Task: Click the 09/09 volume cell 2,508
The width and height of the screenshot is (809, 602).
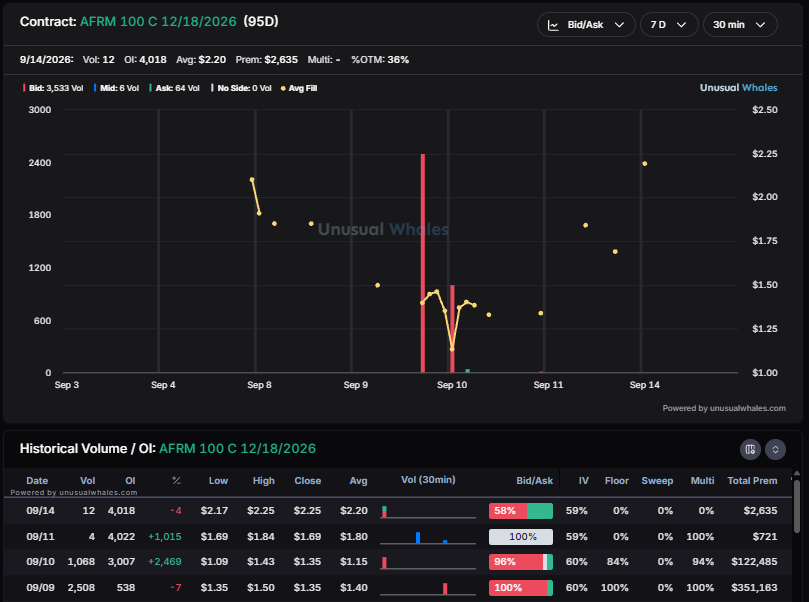Action: 82,588
